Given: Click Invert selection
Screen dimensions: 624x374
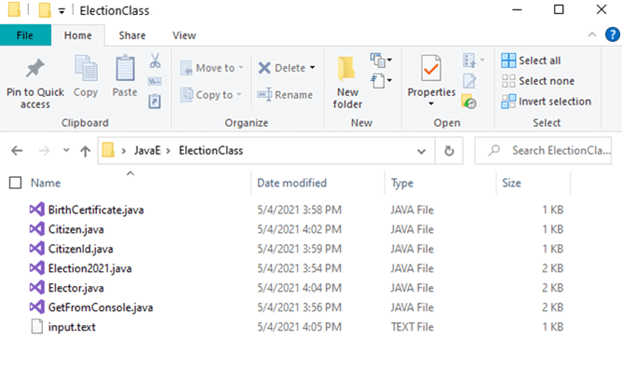Looking at the screenshot, I should point(546,101).
